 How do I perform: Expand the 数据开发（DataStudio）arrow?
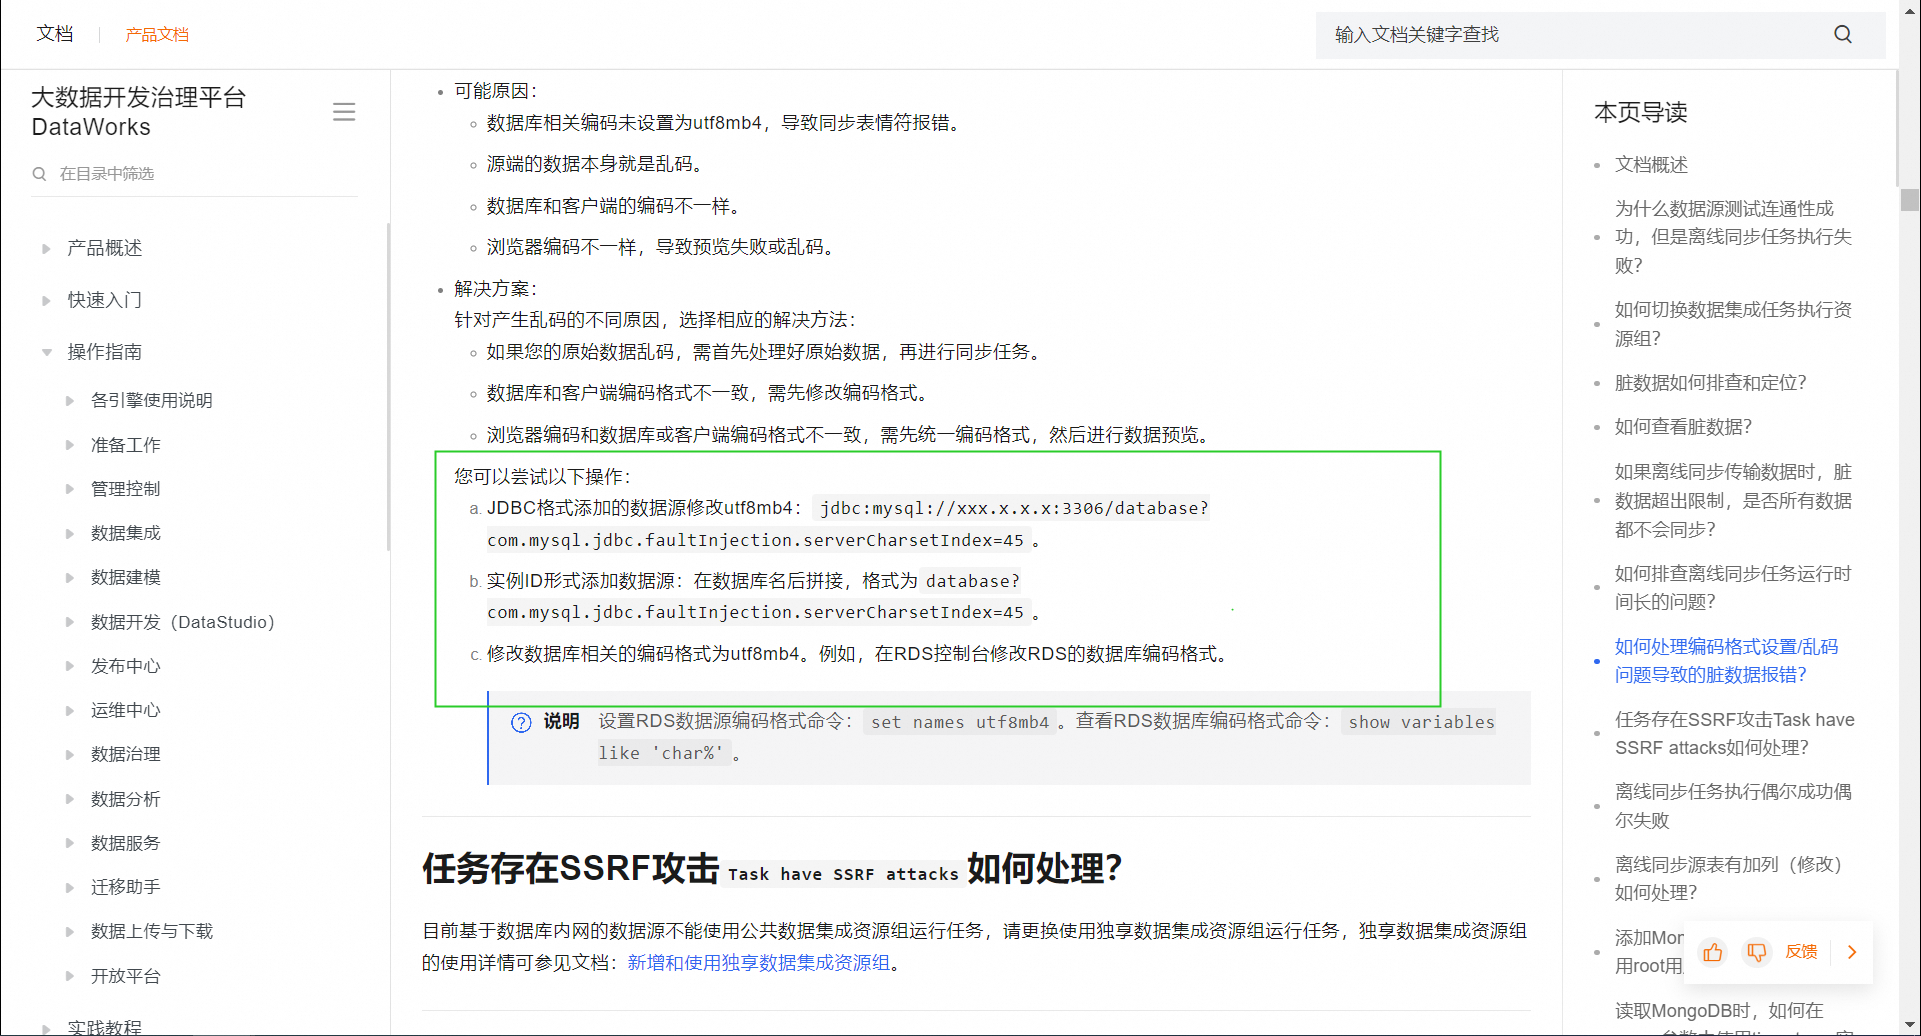70,622
